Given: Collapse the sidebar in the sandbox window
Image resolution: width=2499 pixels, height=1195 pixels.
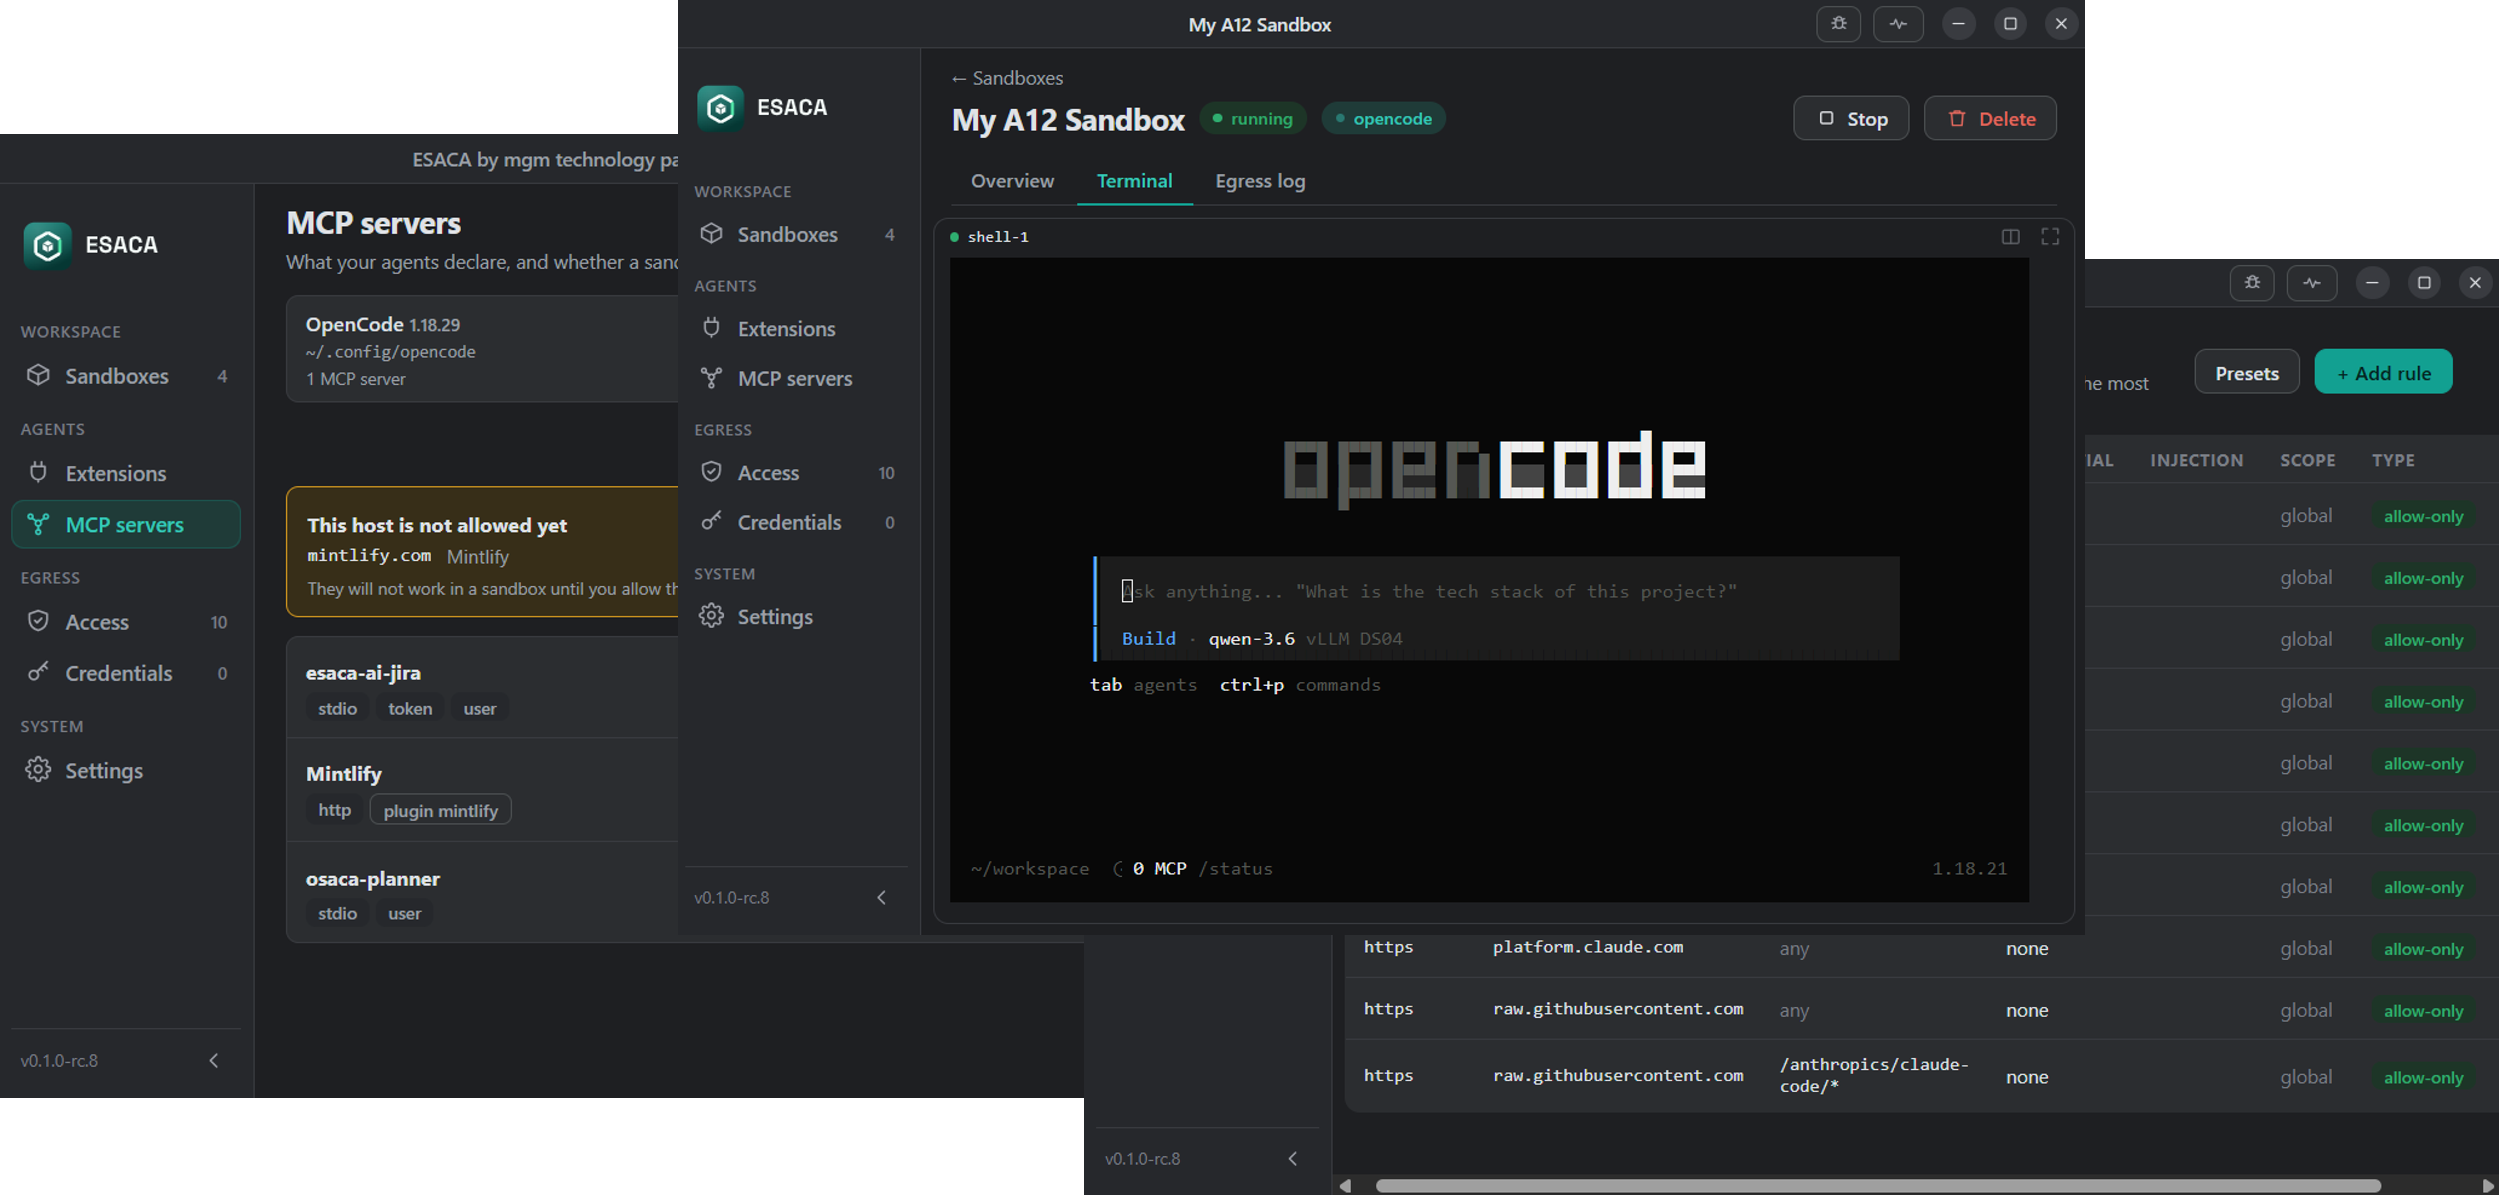Looking at the screenshot, I should (881, 897).
